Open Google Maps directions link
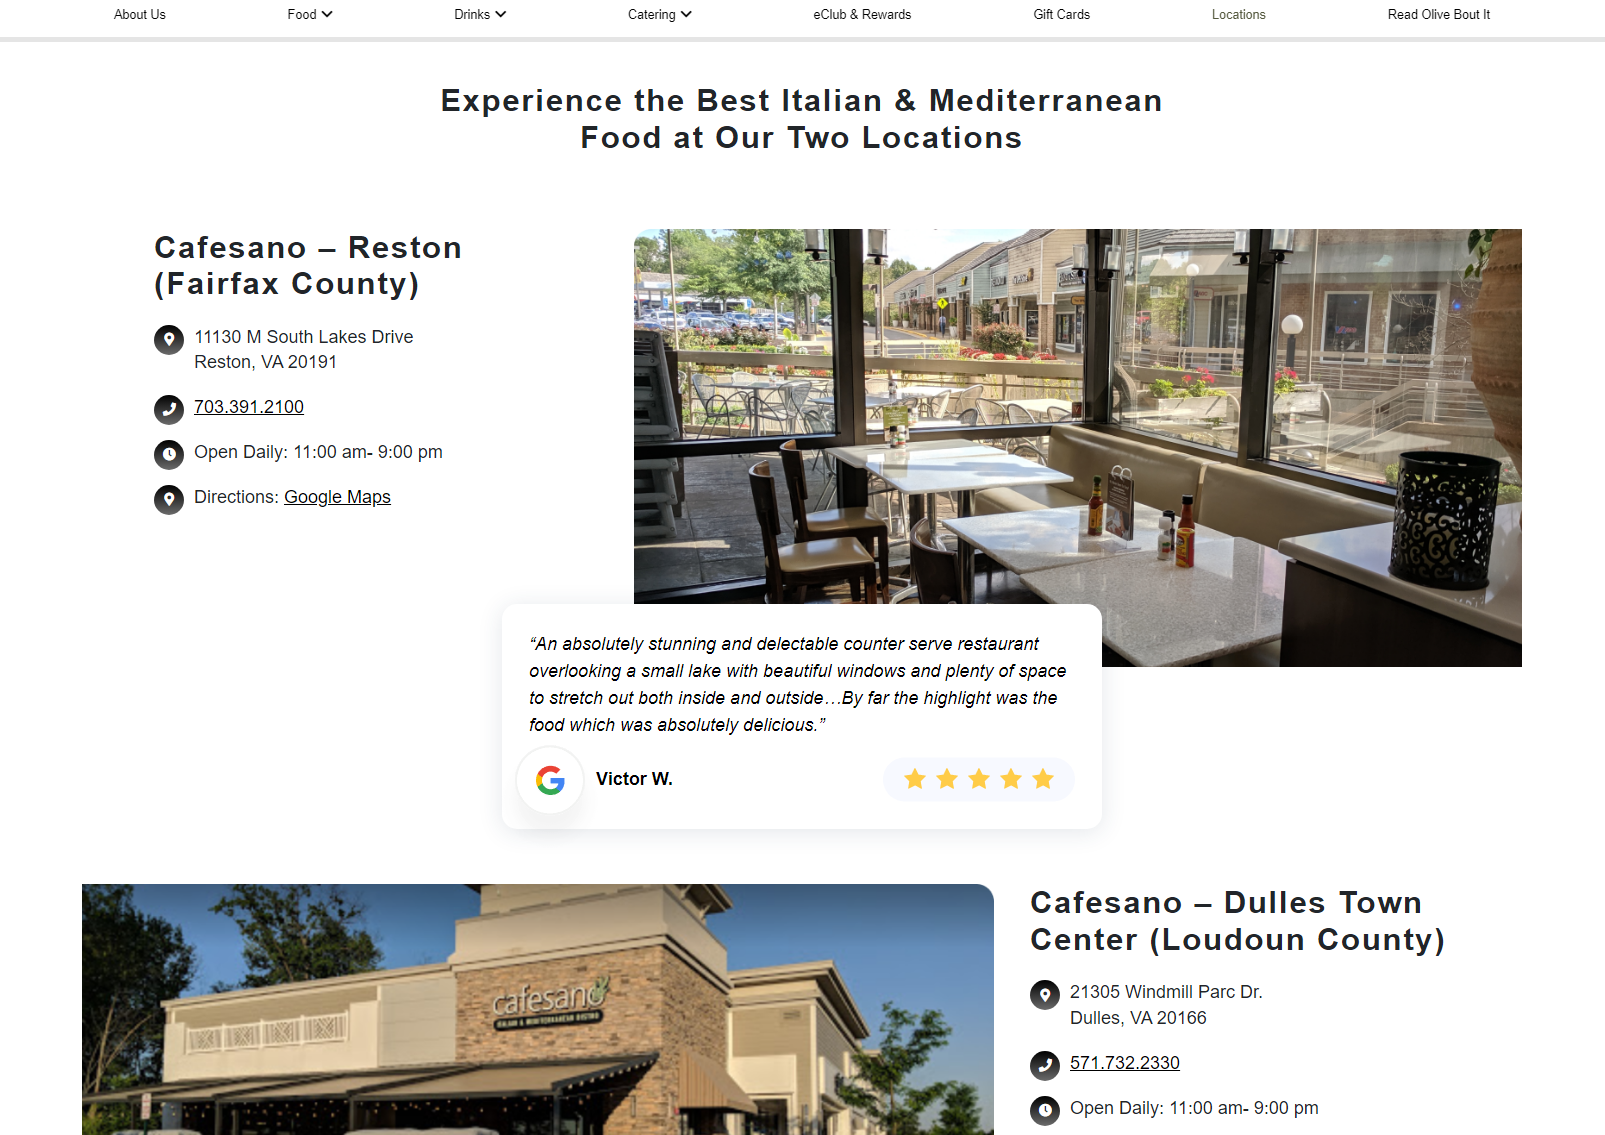Viewport: 1605px width, 1135px height. click(x=337, y=497)
